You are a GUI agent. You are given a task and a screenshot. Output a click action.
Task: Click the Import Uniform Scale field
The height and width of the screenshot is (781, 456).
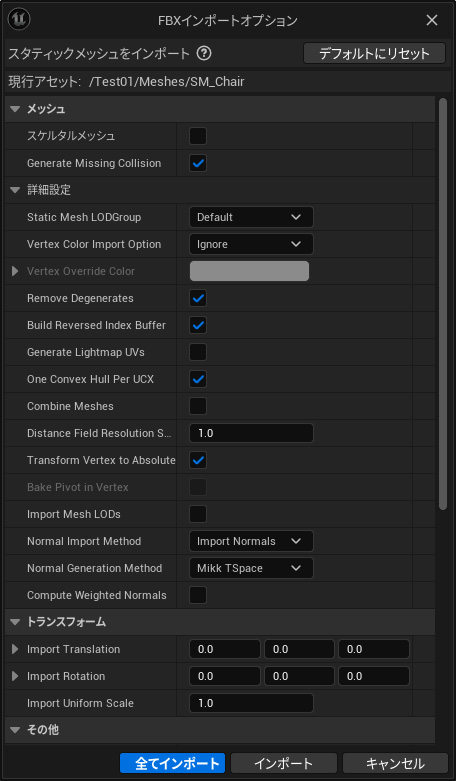[x=251, y=703]
